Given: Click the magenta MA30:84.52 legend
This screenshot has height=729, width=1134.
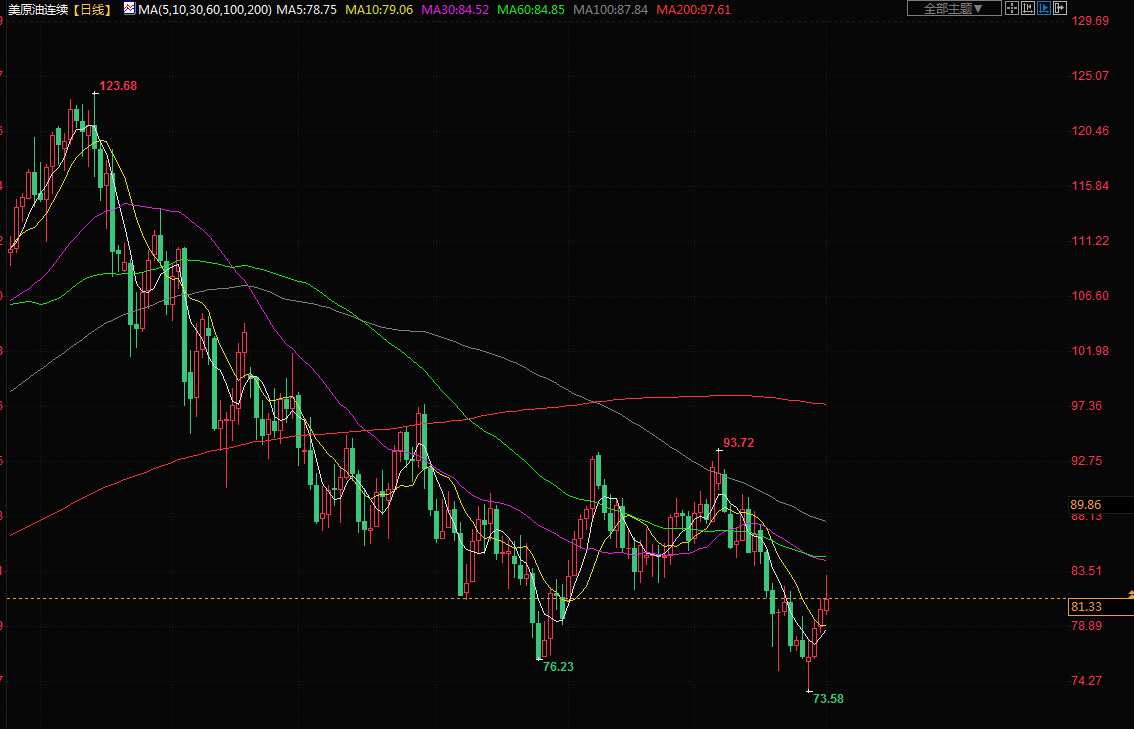Looking at the screenshot, I should tap(454, 9).
